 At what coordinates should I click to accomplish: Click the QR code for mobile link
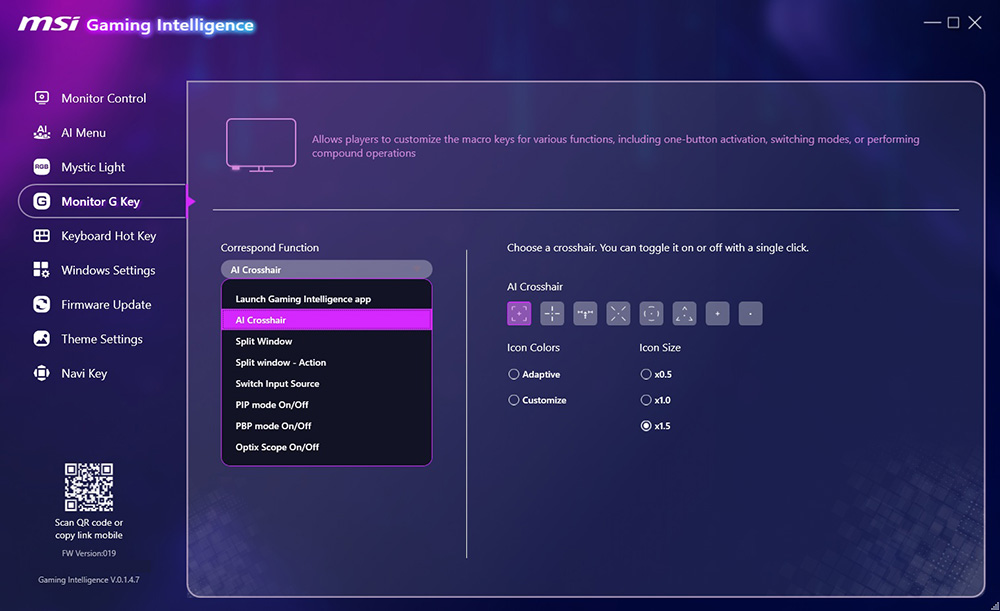click(89, 487)
